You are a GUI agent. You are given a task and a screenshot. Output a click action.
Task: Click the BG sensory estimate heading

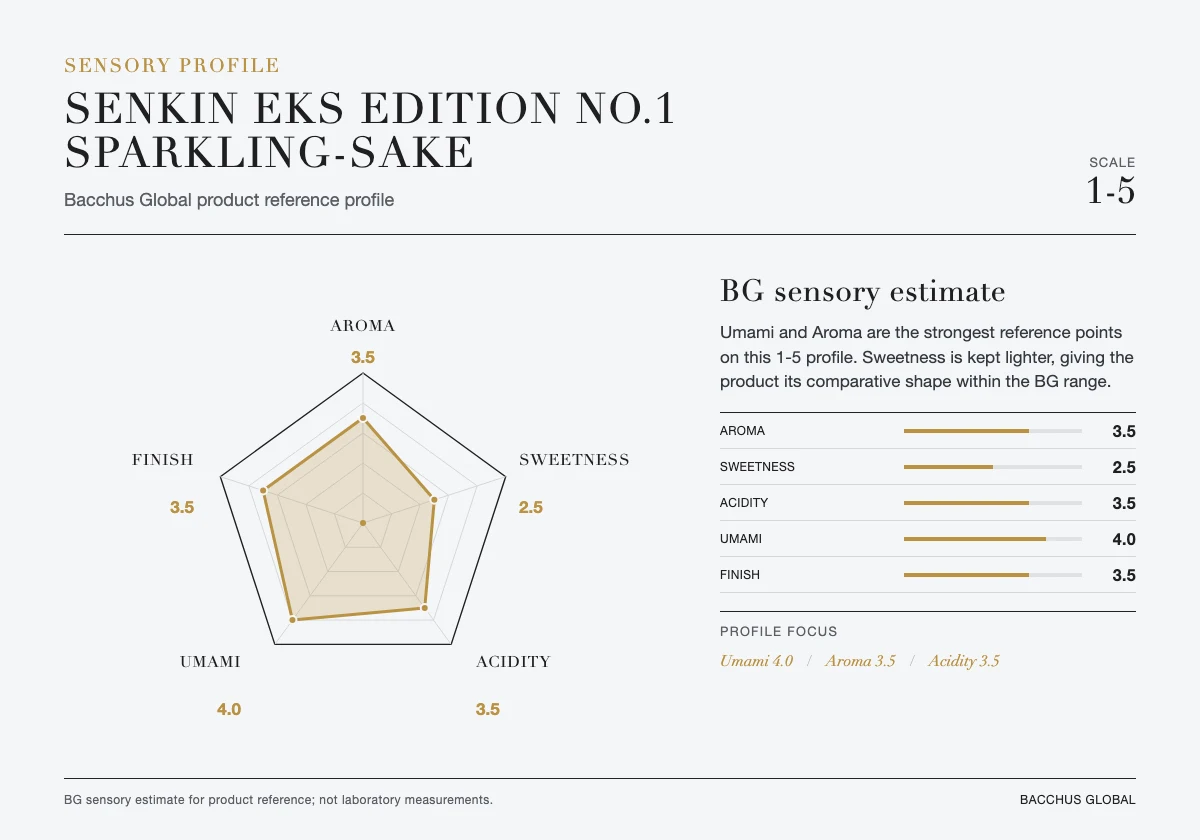[x=862, y=292]
